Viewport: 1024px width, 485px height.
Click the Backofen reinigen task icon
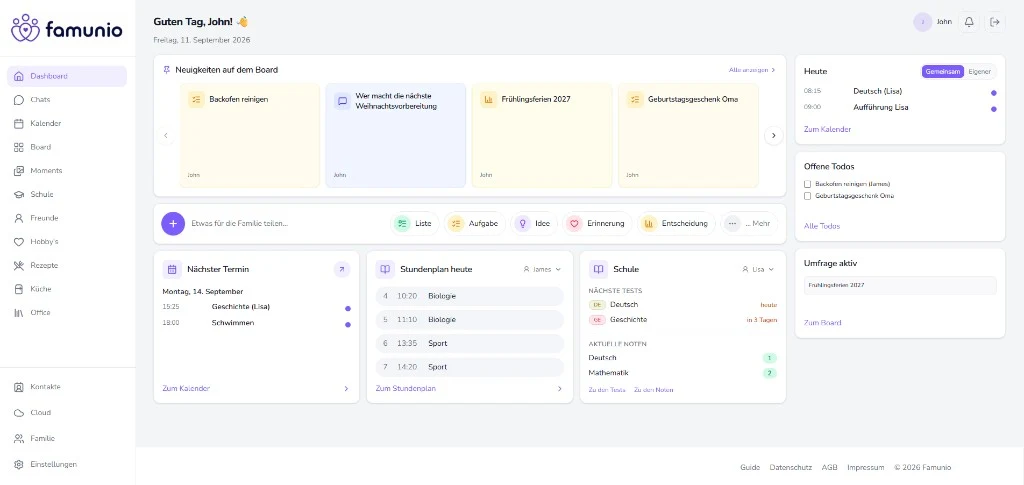196,99
